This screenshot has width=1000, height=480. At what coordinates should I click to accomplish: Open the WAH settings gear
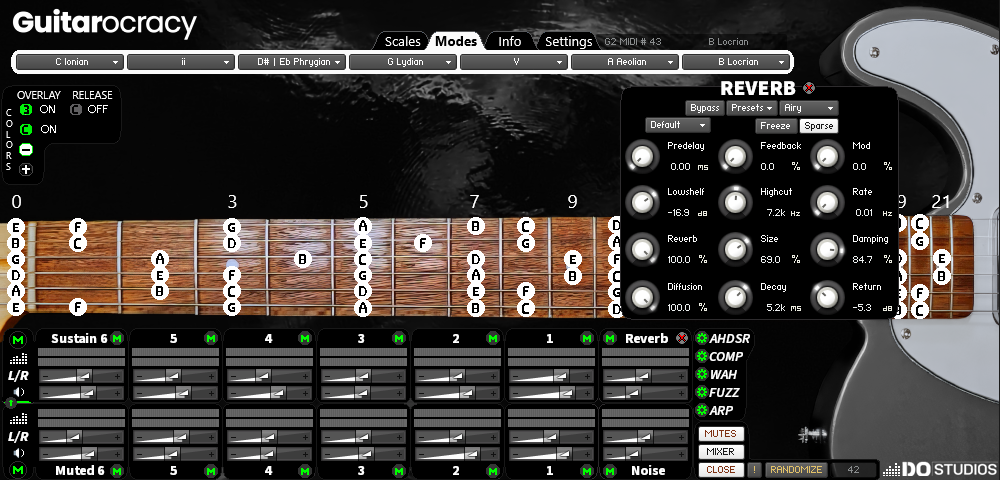pos(702,374)
